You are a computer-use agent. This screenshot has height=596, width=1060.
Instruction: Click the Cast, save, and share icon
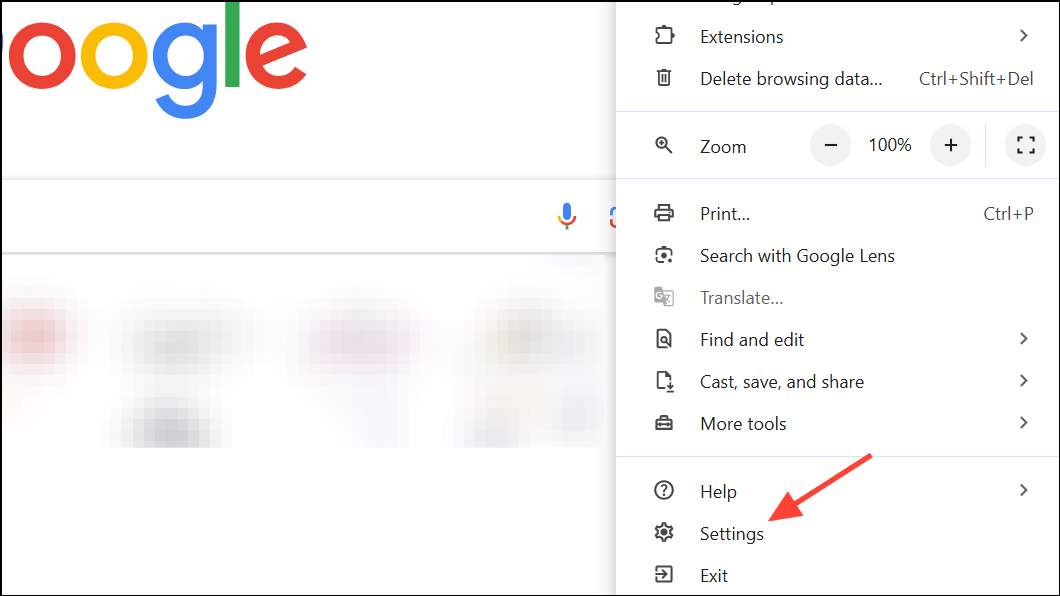click(x=664, y=381)
